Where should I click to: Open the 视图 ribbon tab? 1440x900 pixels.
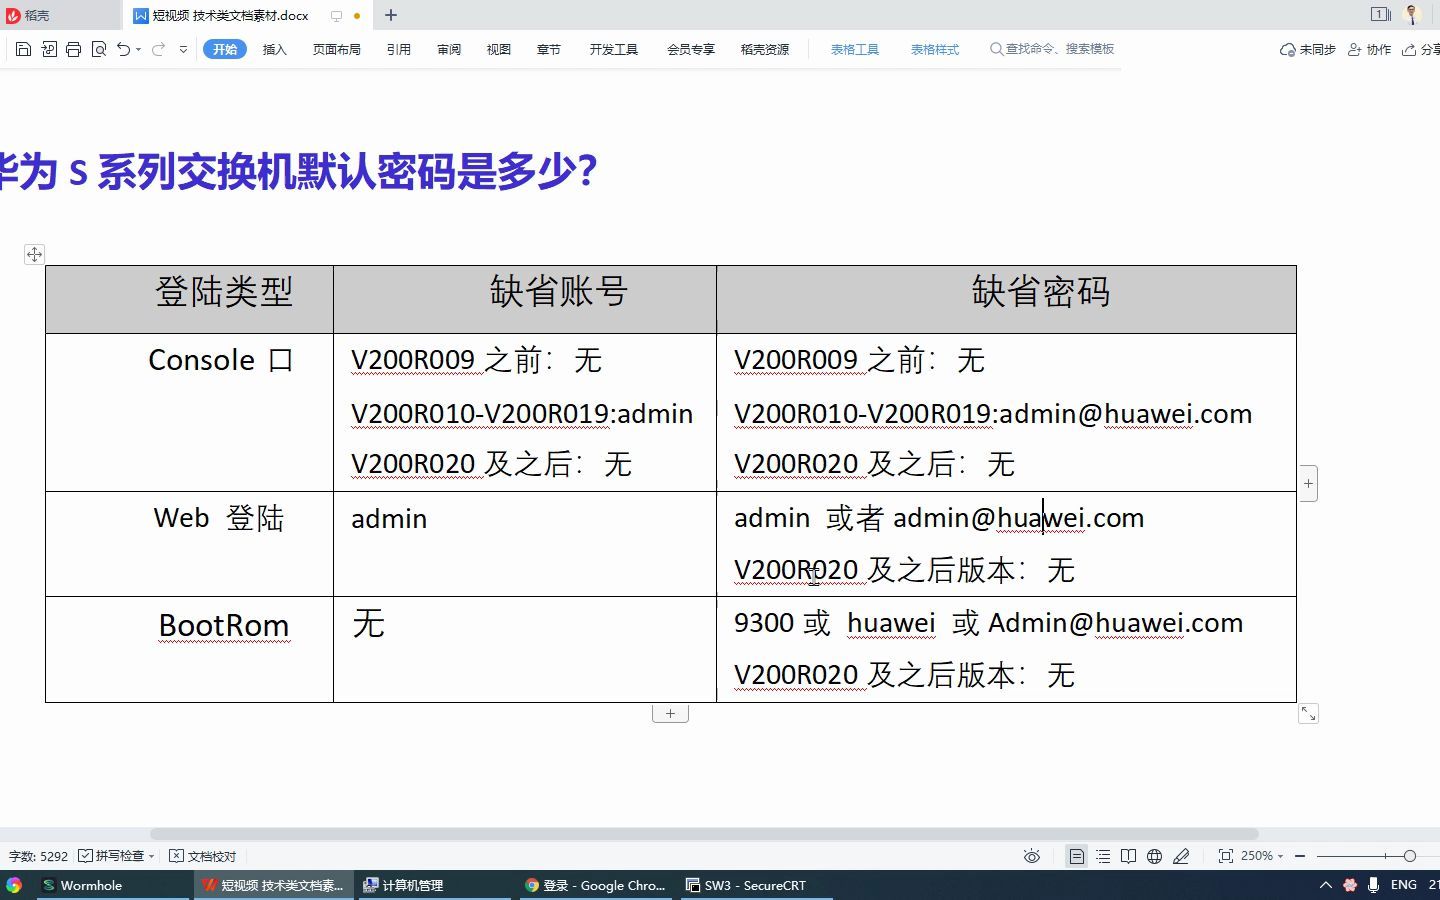click(499, 49)
